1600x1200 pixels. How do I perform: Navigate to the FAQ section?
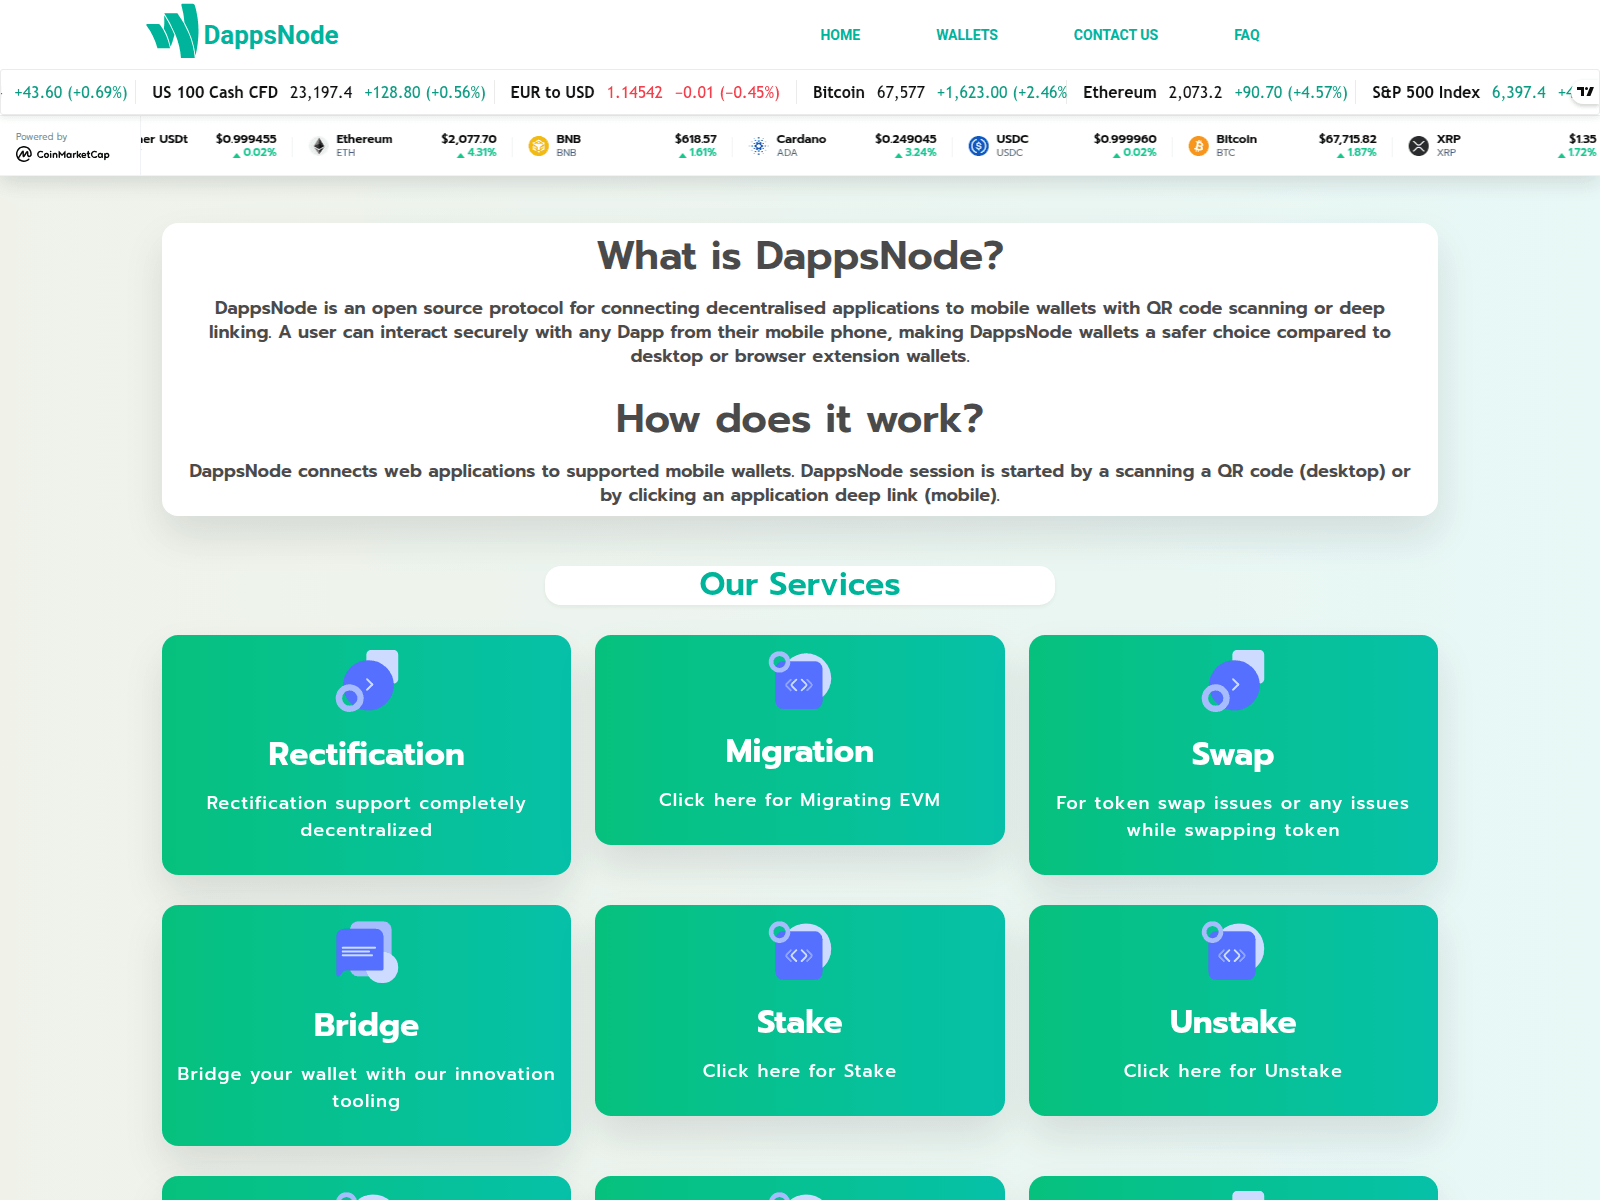pyautogui.click(x=1246, y=35)
